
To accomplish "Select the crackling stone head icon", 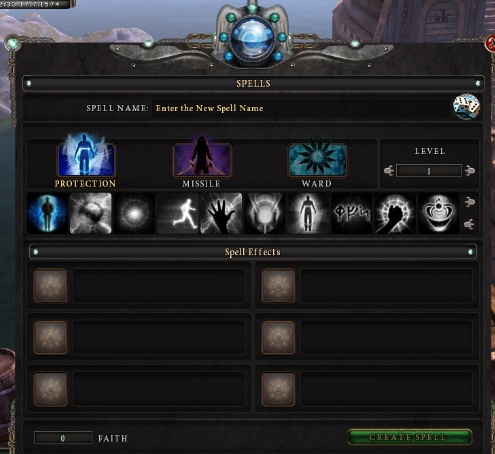I will click(91, 213).
